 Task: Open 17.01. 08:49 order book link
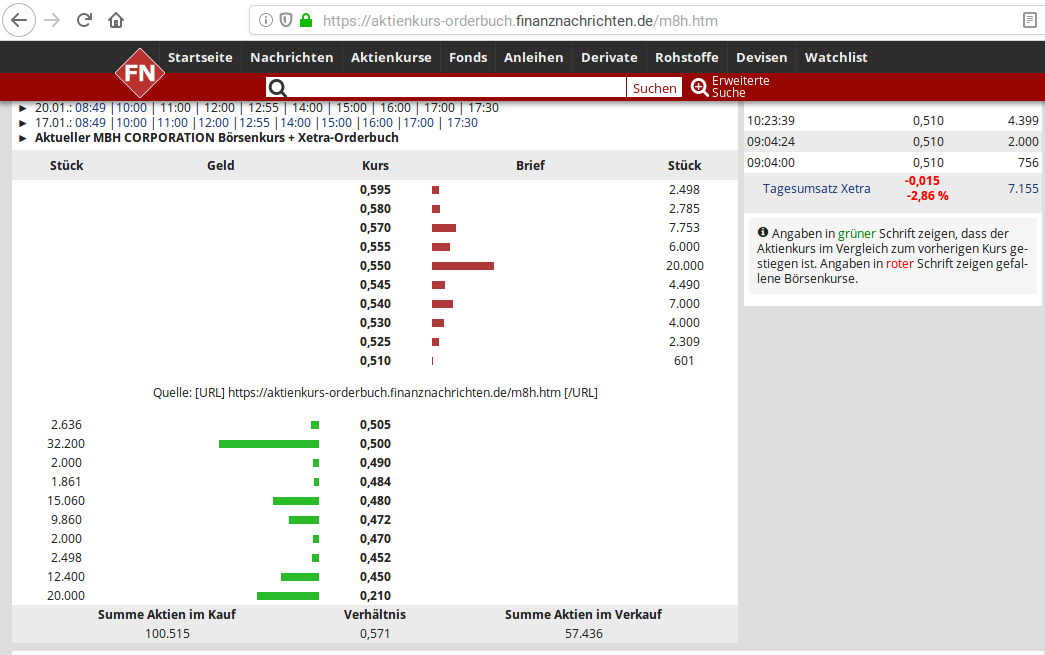click(90, 123)
